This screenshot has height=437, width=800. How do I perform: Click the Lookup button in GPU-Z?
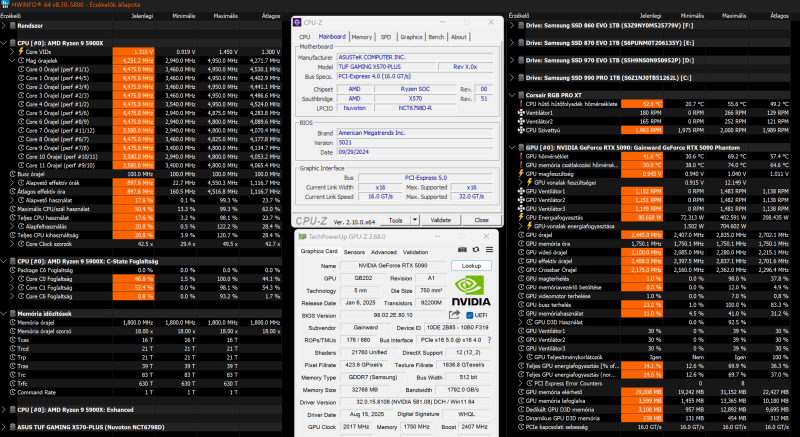click(471, 266)
